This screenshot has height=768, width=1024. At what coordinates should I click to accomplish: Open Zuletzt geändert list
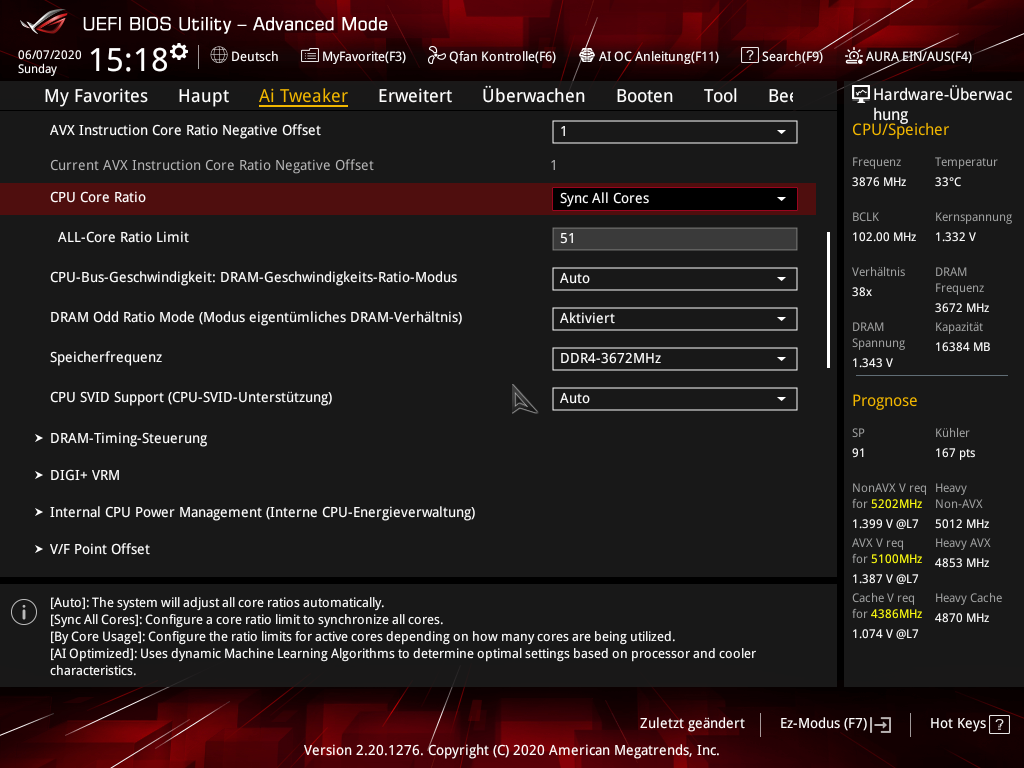692,723
